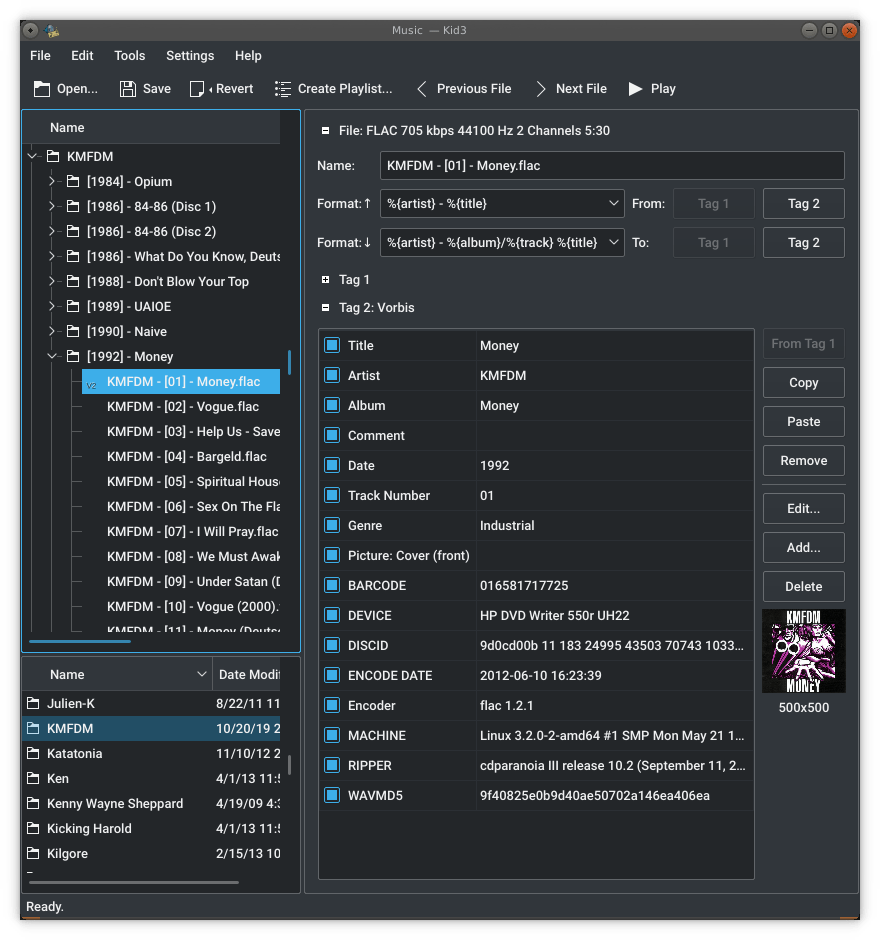
Task: Click the file tree horizontal scrollbar
Action: coord(80,641)
